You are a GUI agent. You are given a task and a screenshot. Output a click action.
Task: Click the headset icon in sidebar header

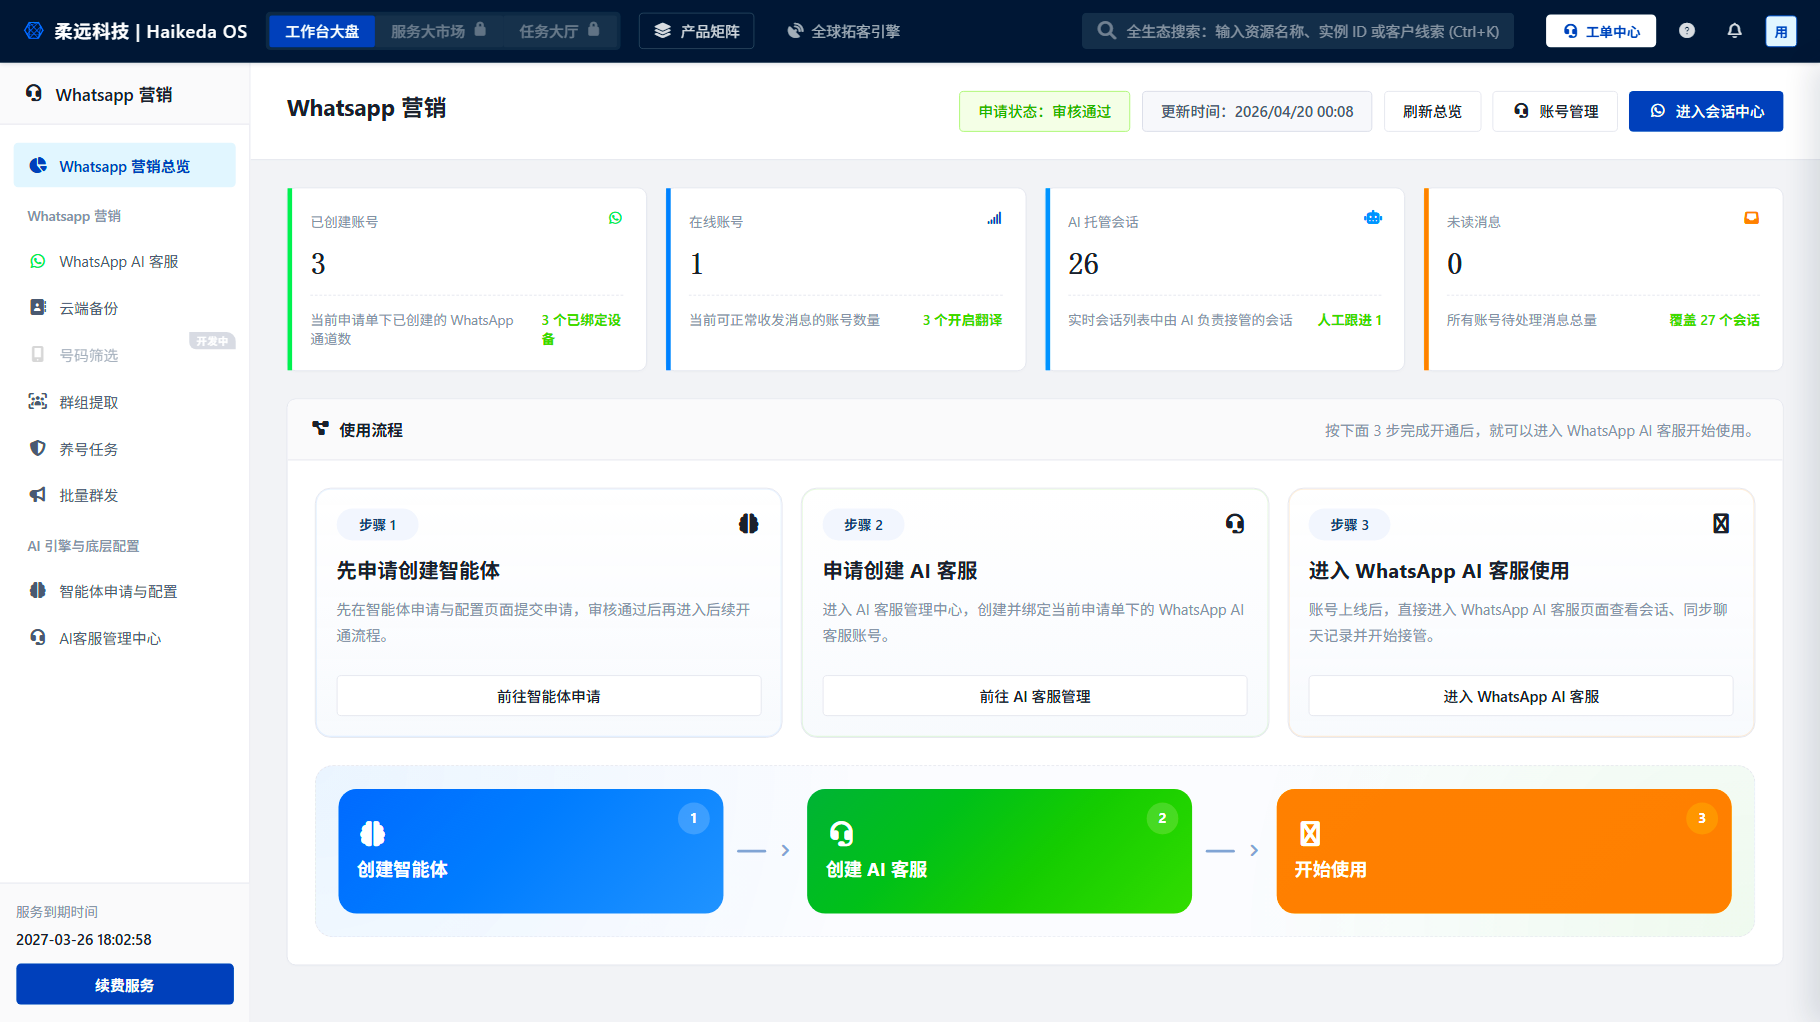coord(34,93)
